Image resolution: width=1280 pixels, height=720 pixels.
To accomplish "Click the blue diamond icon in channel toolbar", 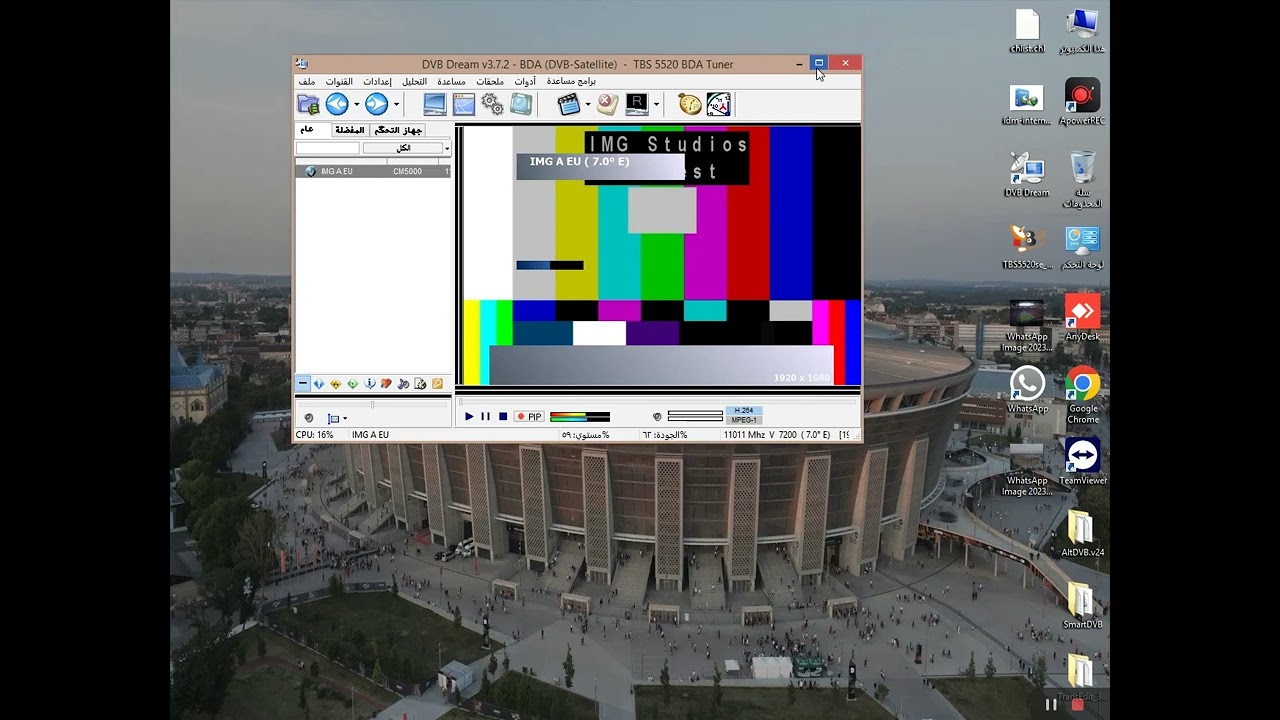I will (x=319, y=383).
